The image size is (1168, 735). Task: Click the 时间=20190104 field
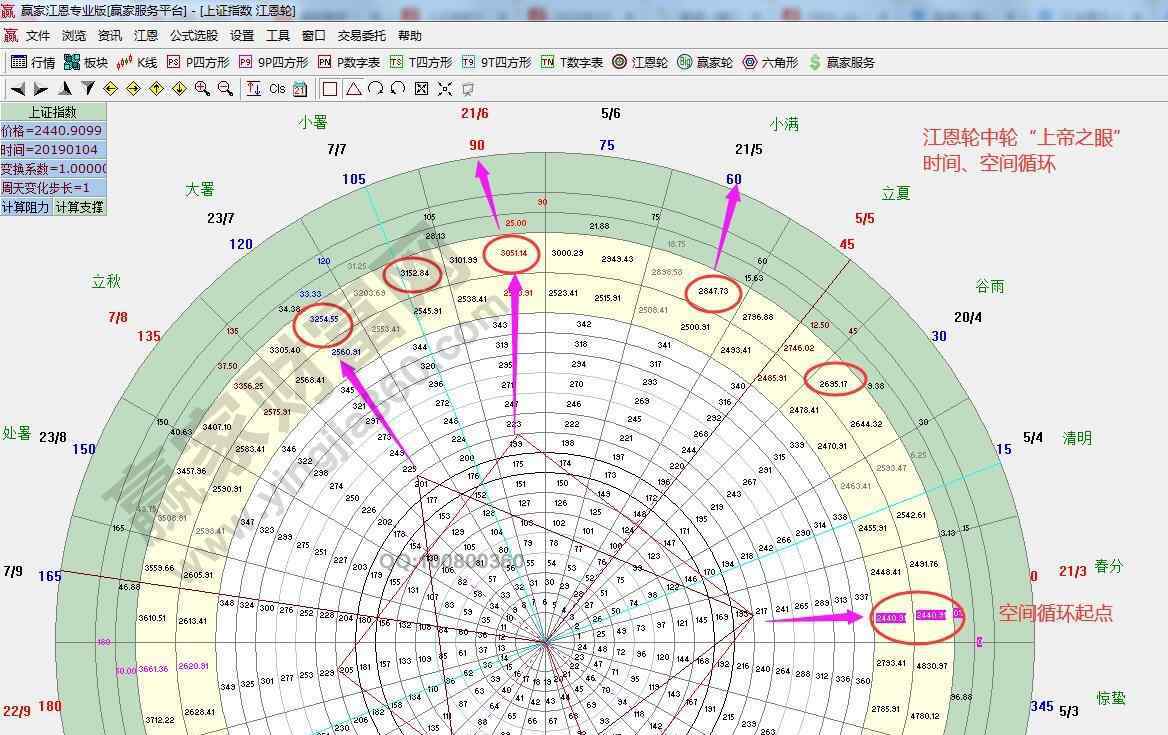53,150
